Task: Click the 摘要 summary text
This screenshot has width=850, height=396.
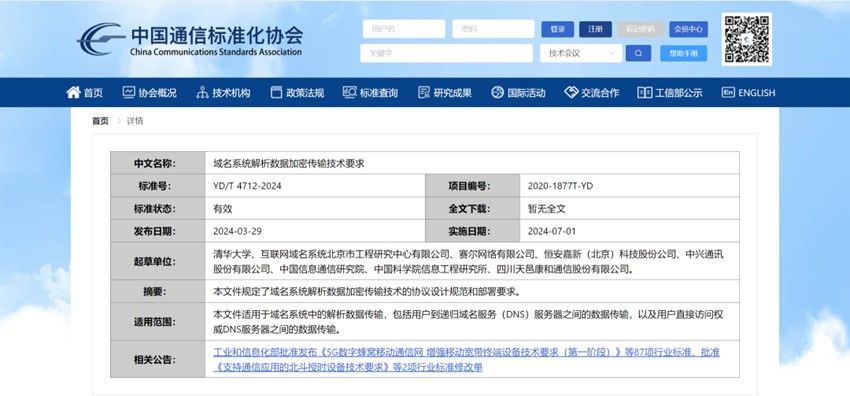Action: (367, 291)
